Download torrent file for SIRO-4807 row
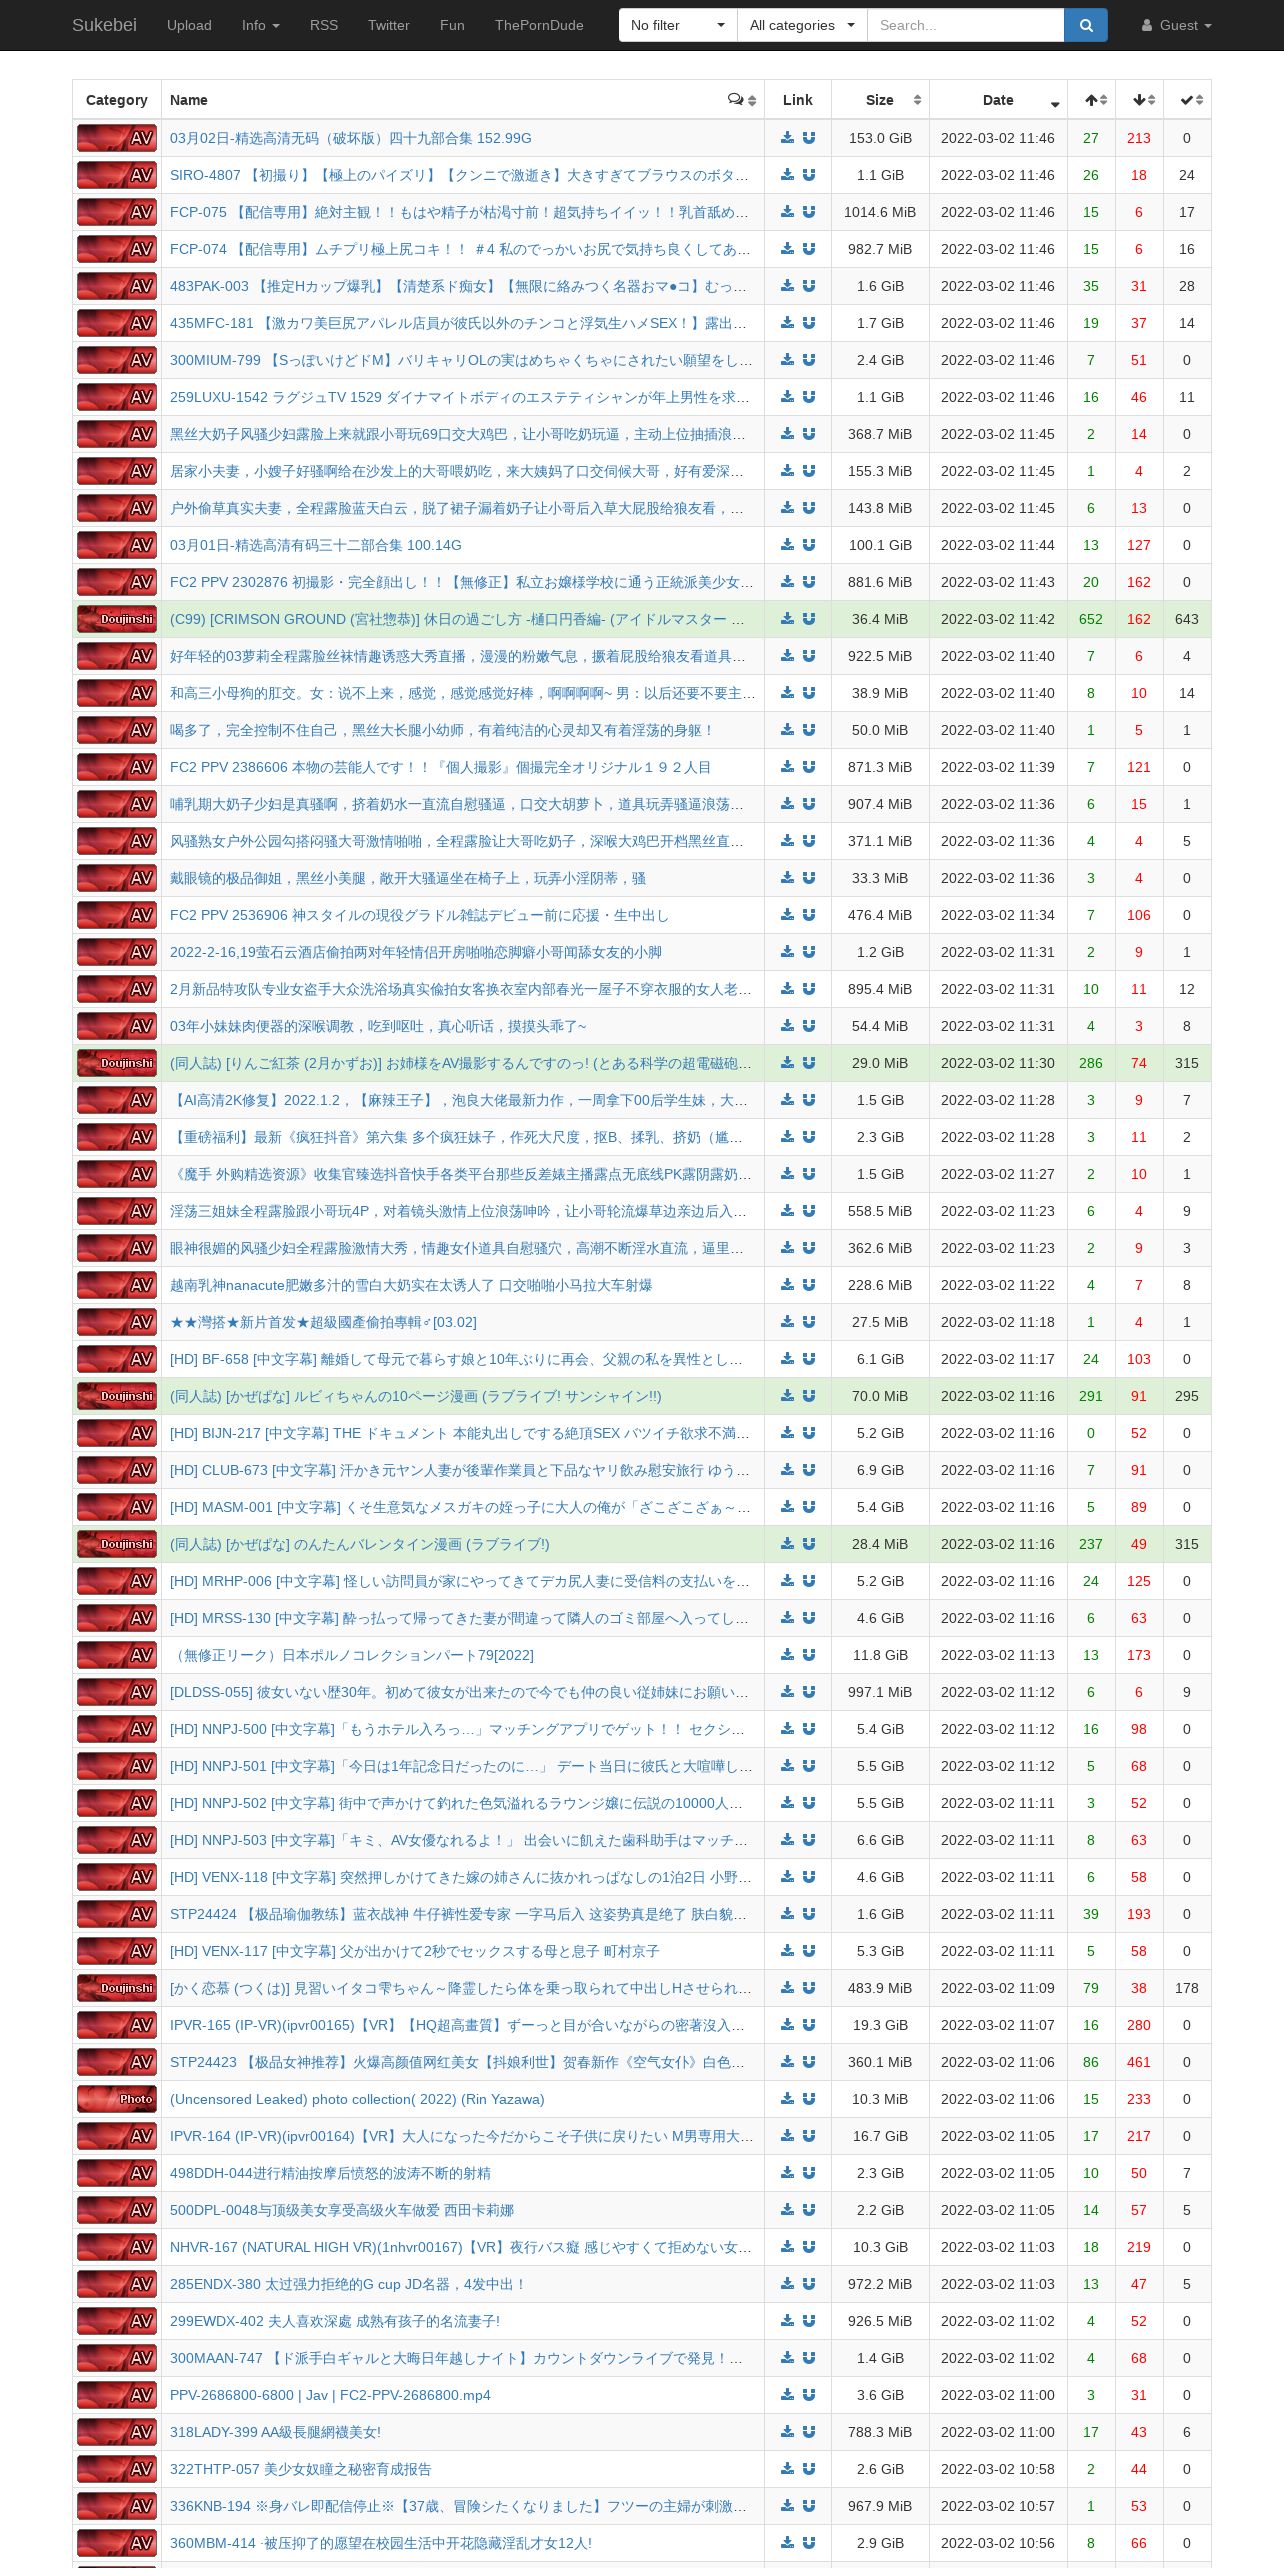1284x2568 pixels. click(x=787, y=175)
